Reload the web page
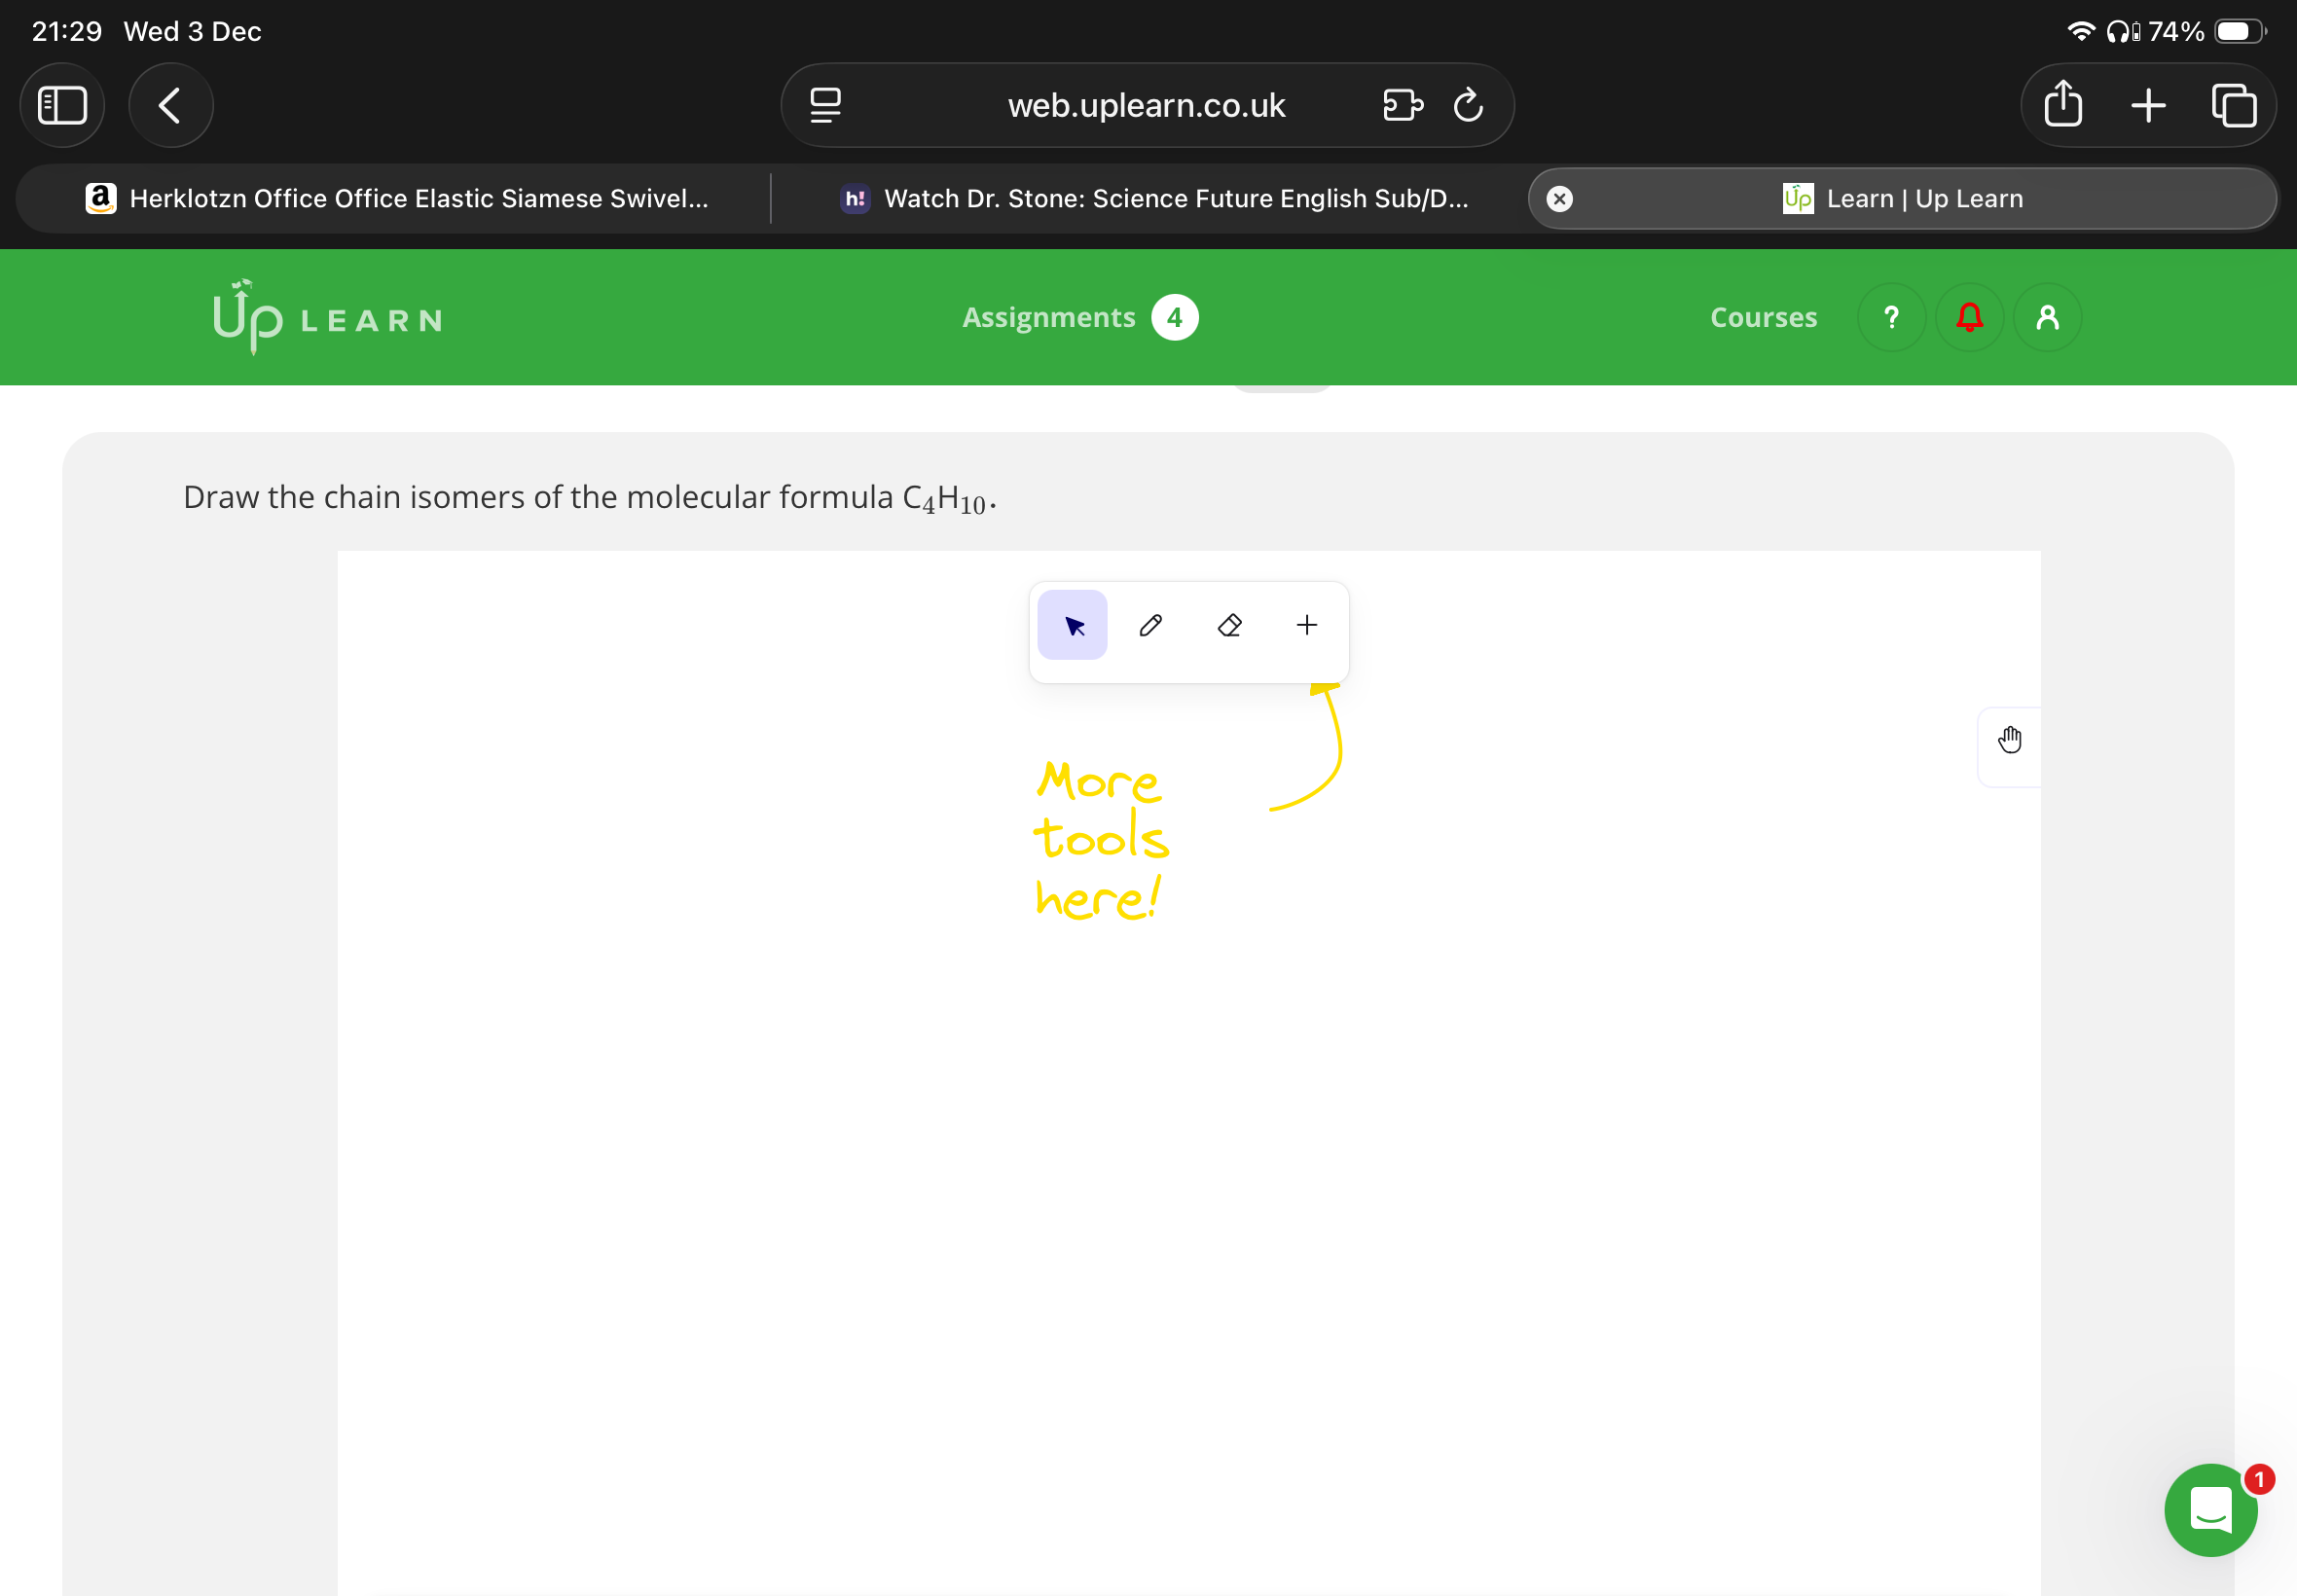This screenshot has width=2297, height=1596. coord(1467,105)
